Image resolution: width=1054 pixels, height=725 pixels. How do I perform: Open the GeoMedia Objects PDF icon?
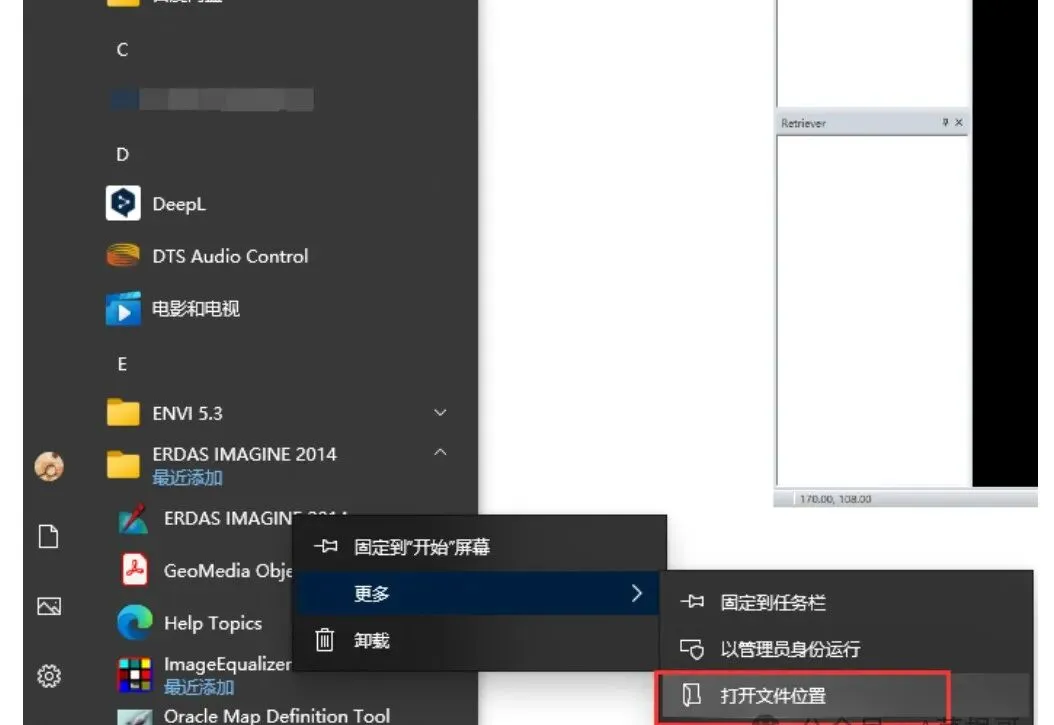(x=134, y=570)
